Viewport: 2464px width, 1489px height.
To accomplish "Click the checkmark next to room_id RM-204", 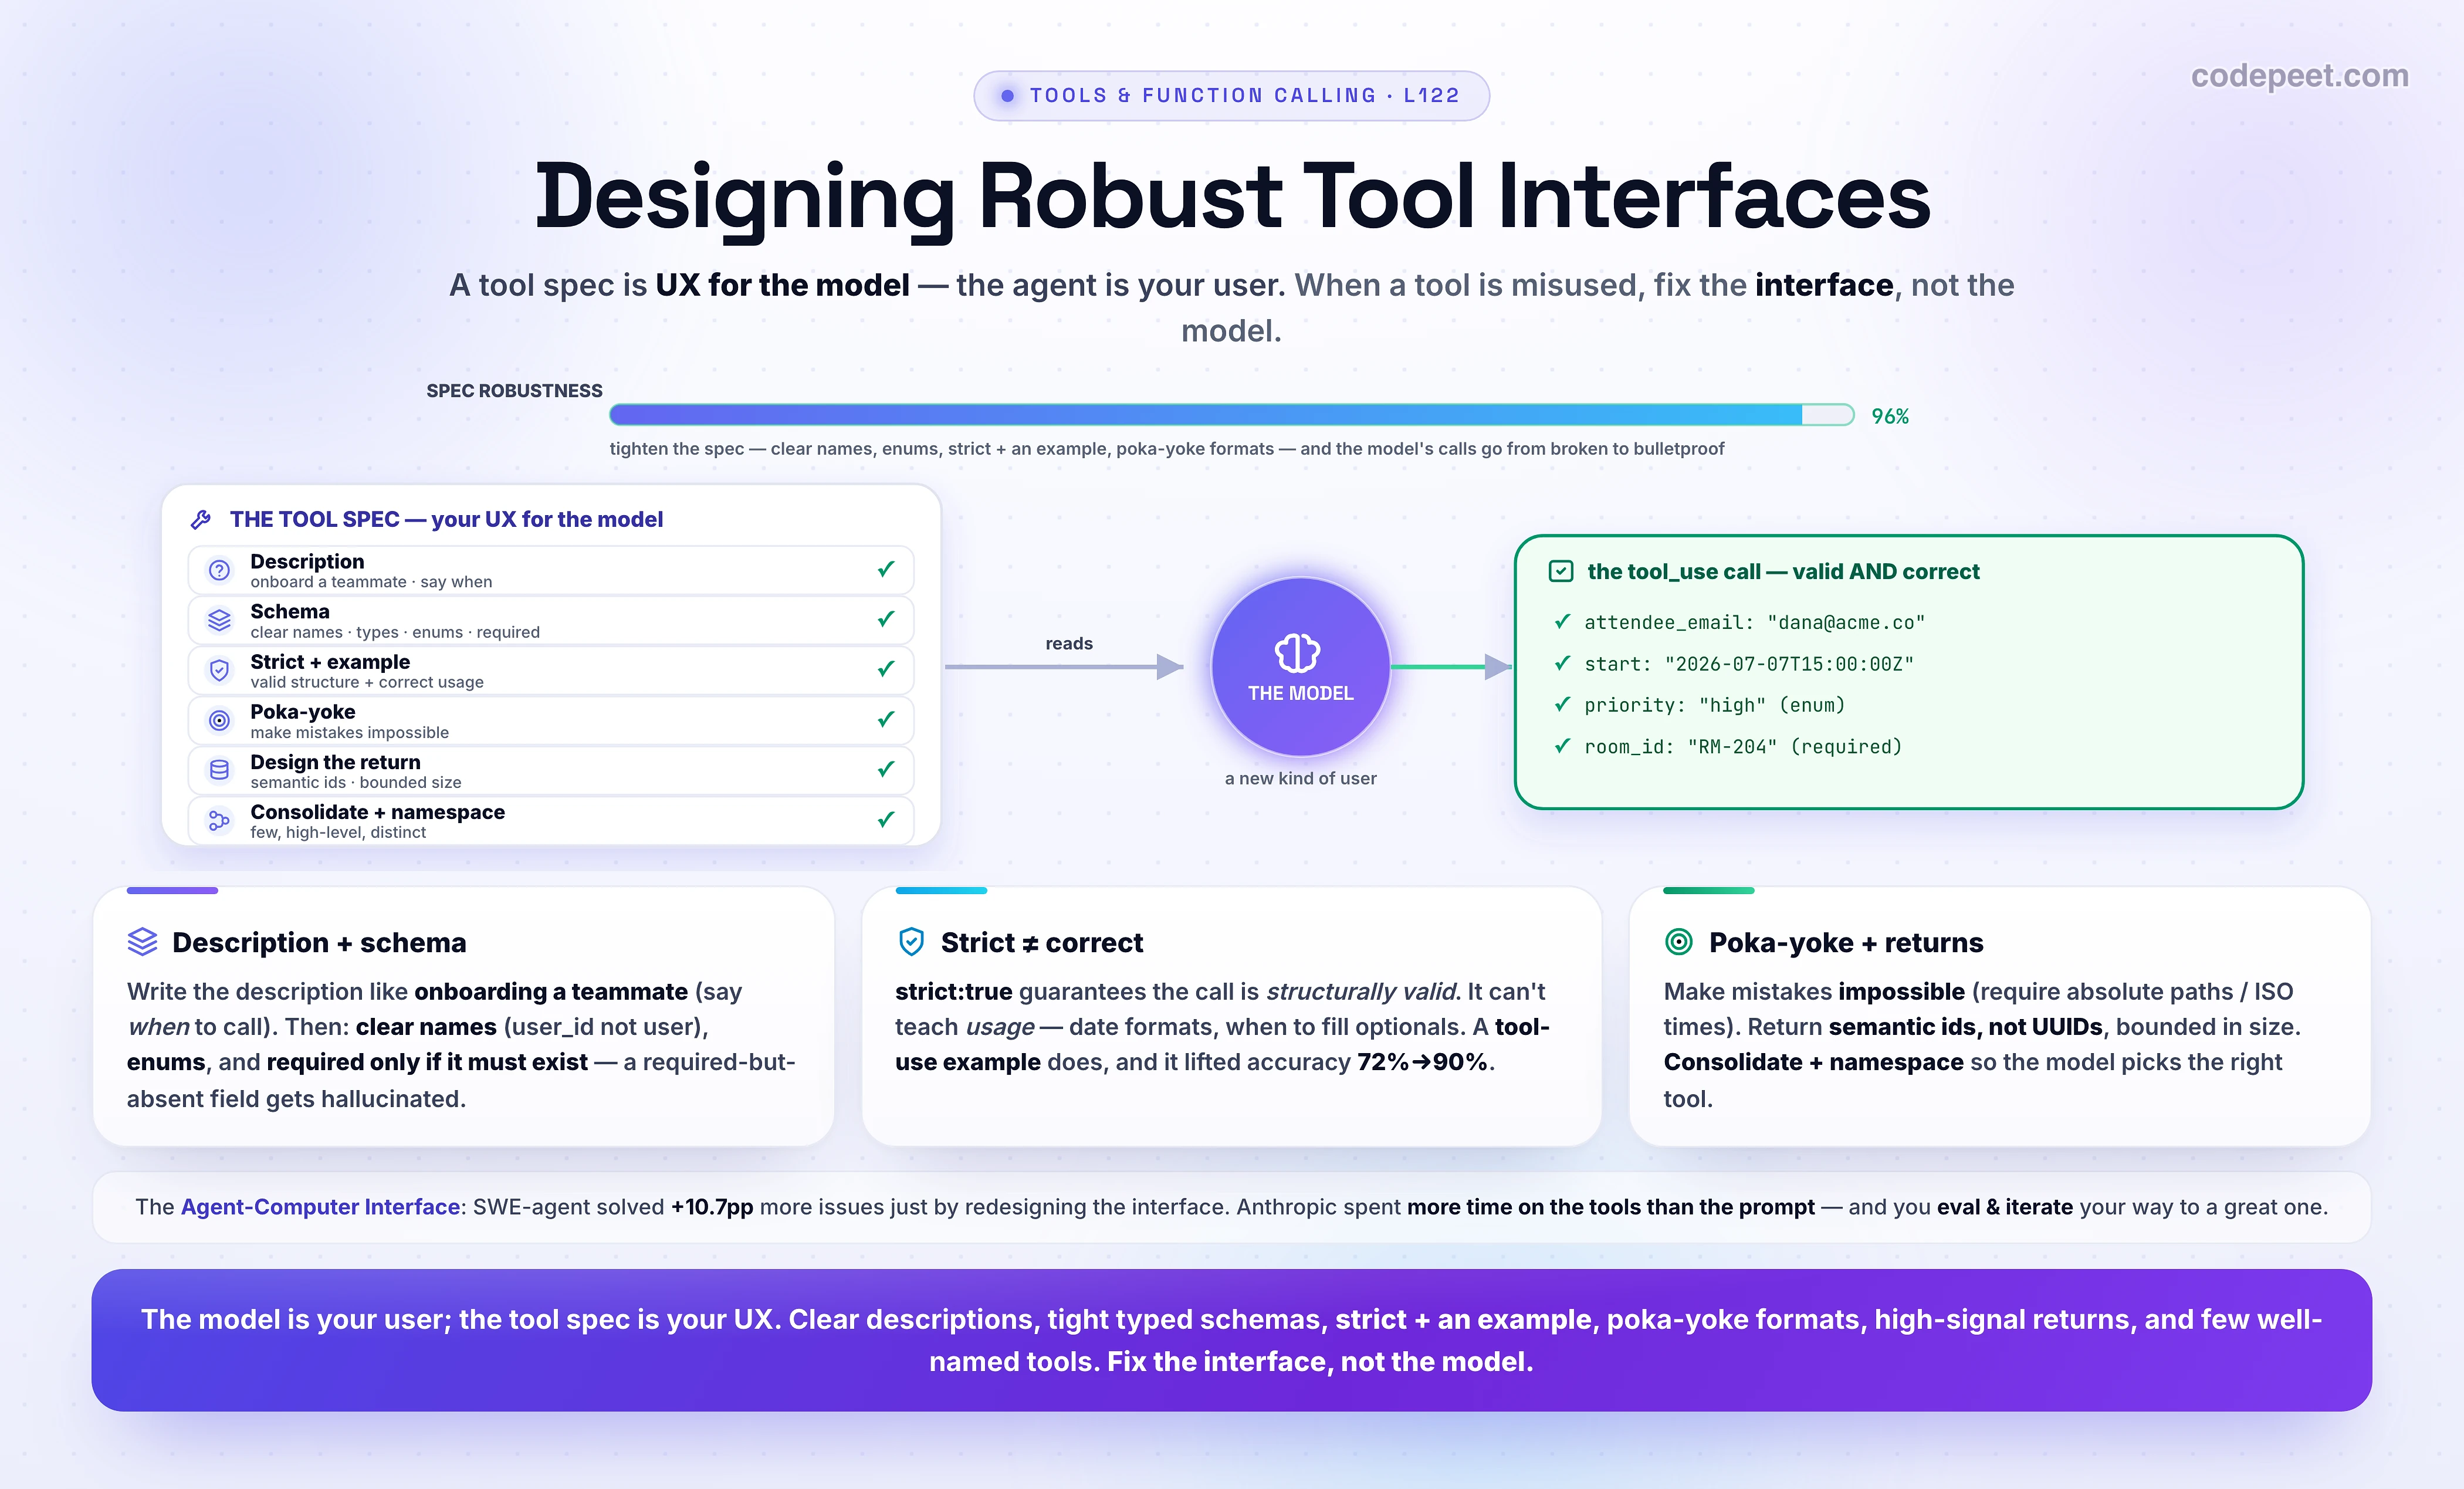I will pyautogui.click(x=1562, y=746).
